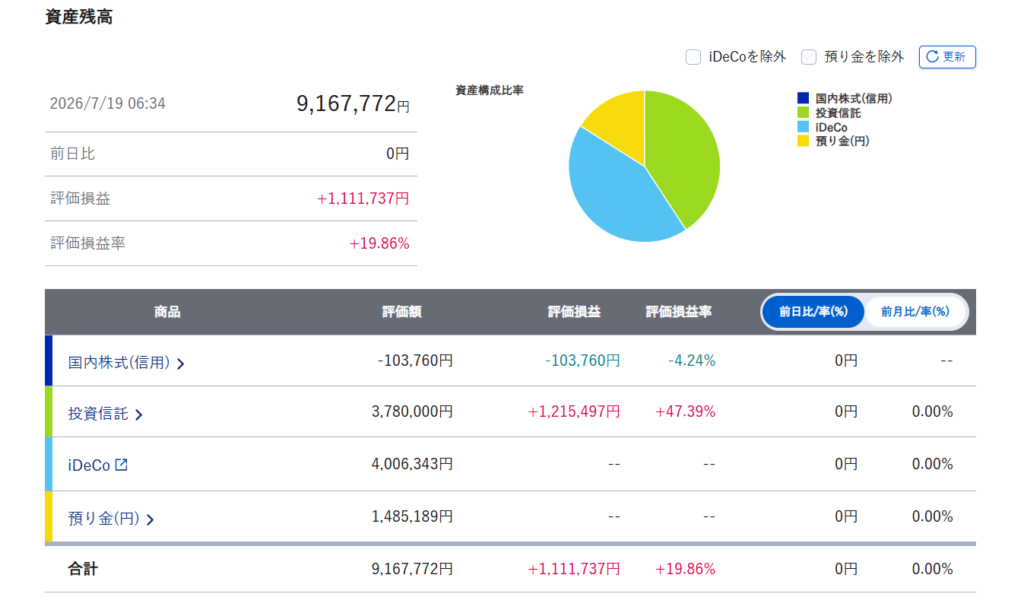1024x613 pixels.
Task: Click the refresh icon in 更新 button
Action: (x=932, y=57)
